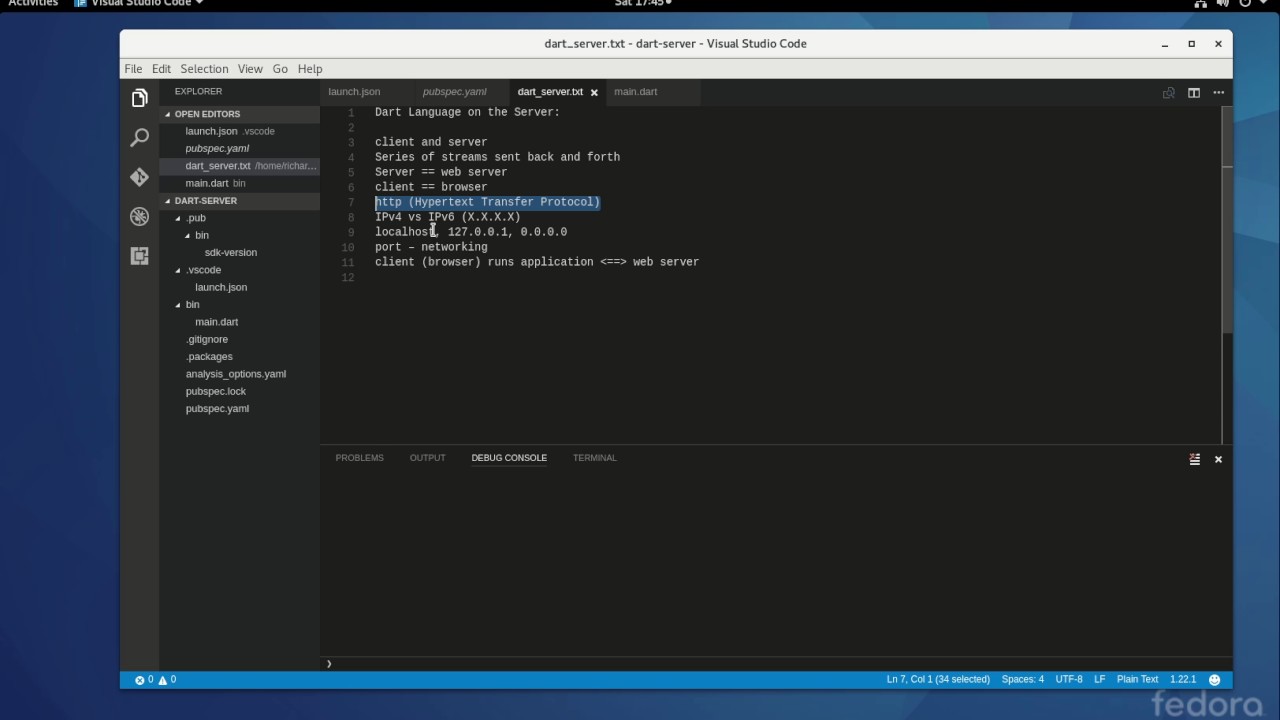Change language mode from Plain Text
Viewport: 1280px width, 720px height.
point(1137,679)
